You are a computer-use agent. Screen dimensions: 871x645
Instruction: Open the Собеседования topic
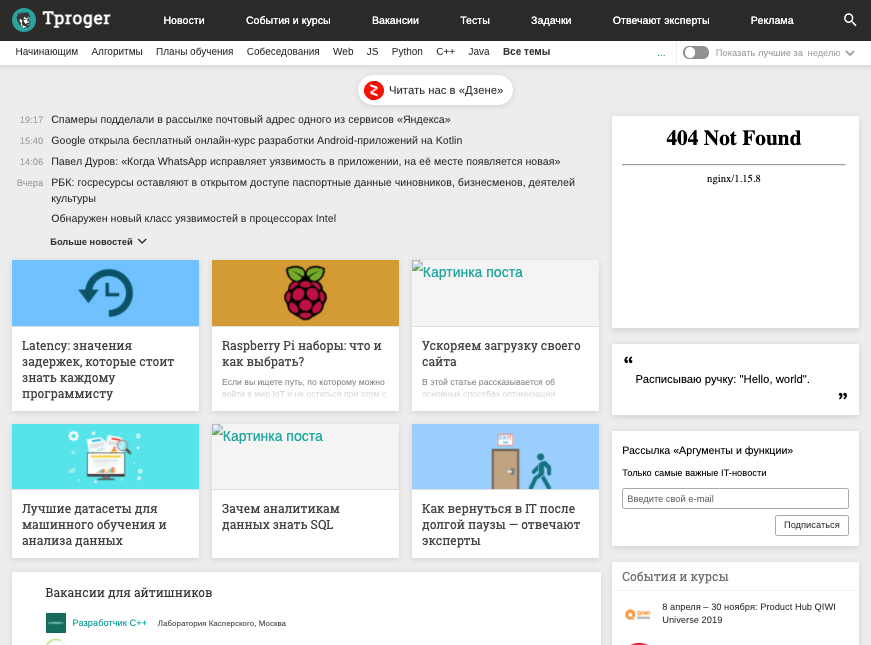(283, 52)
